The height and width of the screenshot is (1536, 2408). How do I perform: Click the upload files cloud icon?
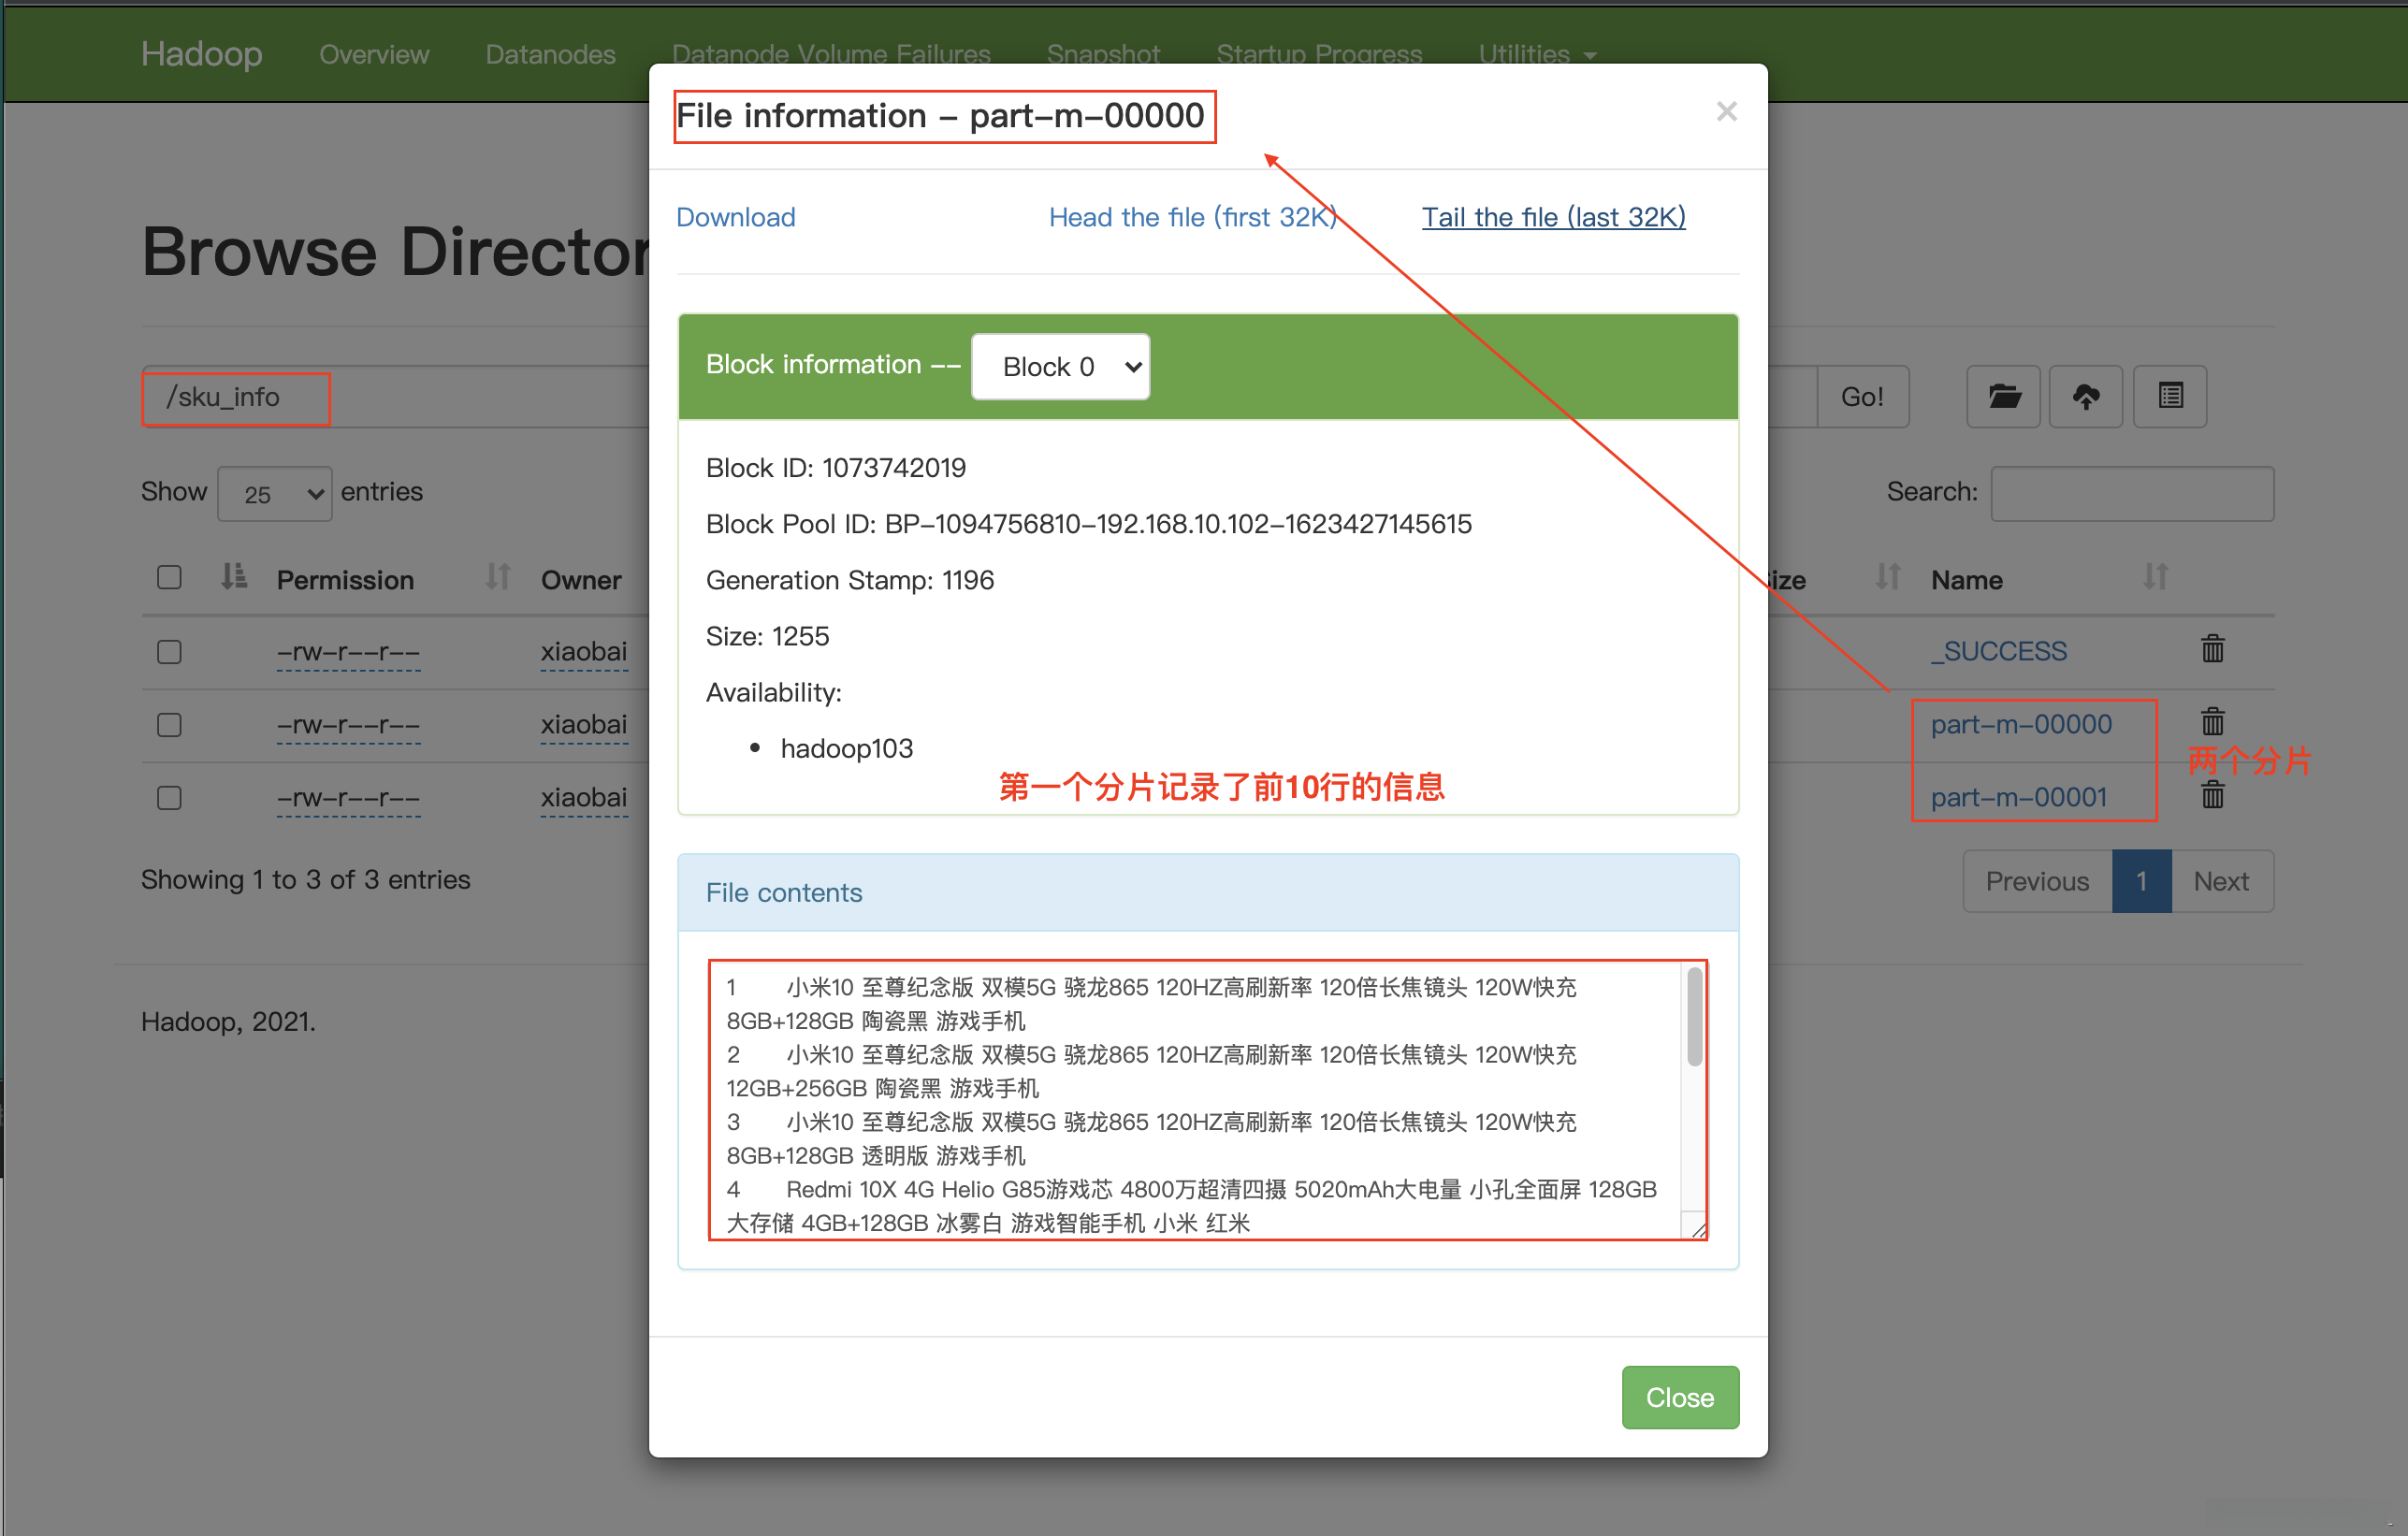click(2085, 397)
